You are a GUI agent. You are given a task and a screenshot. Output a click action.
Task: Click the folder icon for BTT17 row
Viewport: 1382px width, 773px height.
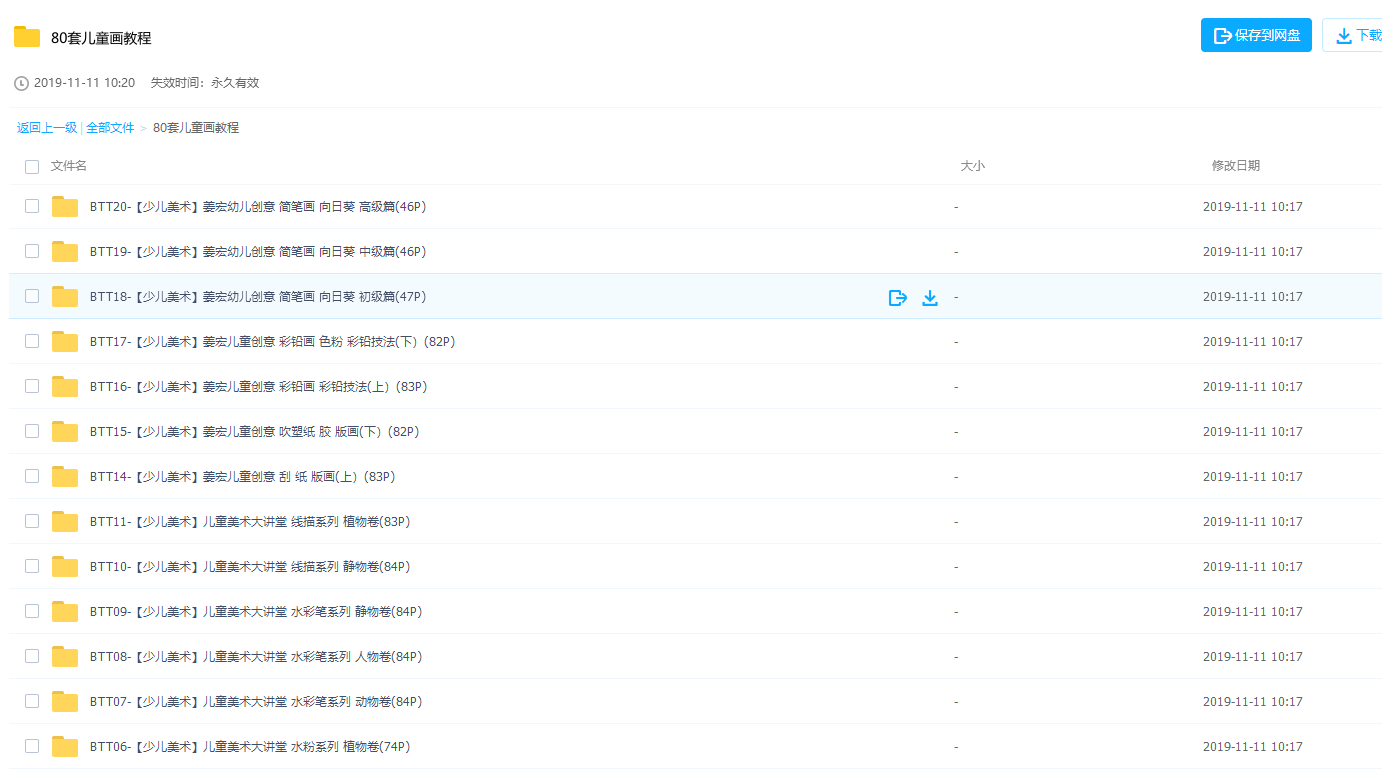click(65, 342)
